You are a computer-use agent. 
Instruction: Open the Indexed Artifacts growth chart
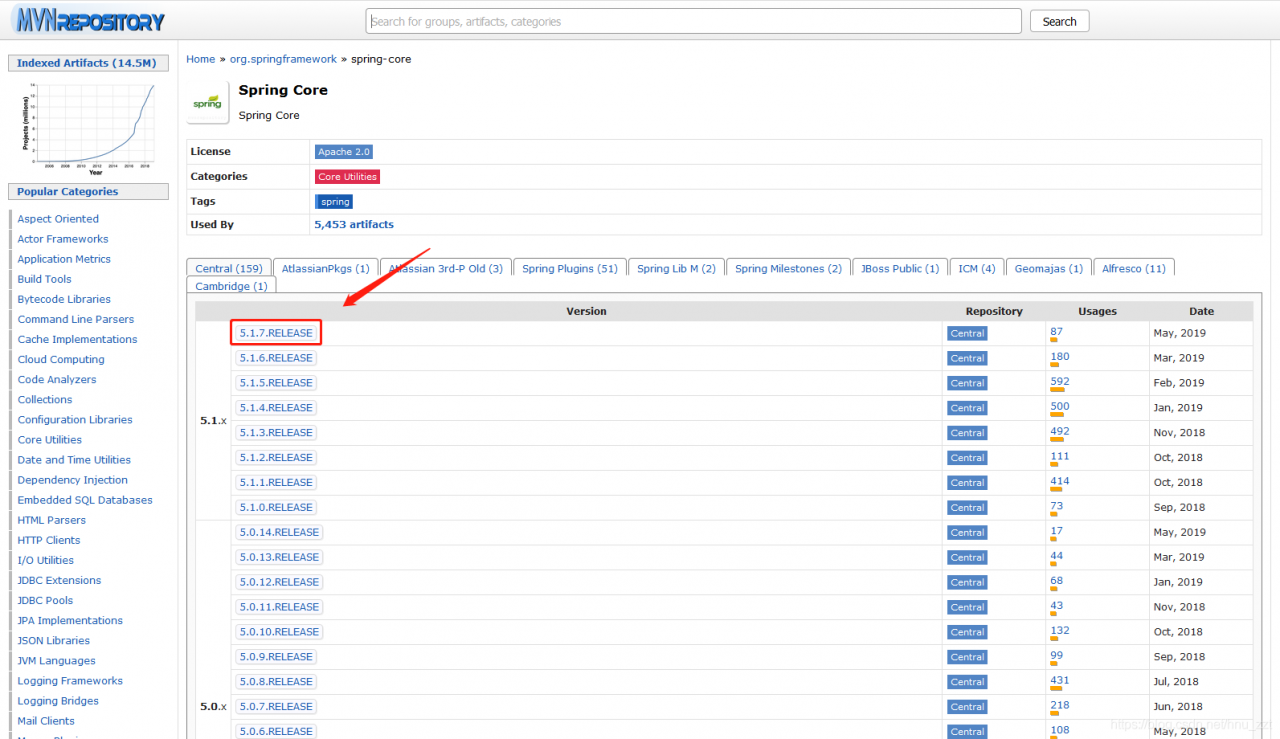pos(88,127)
